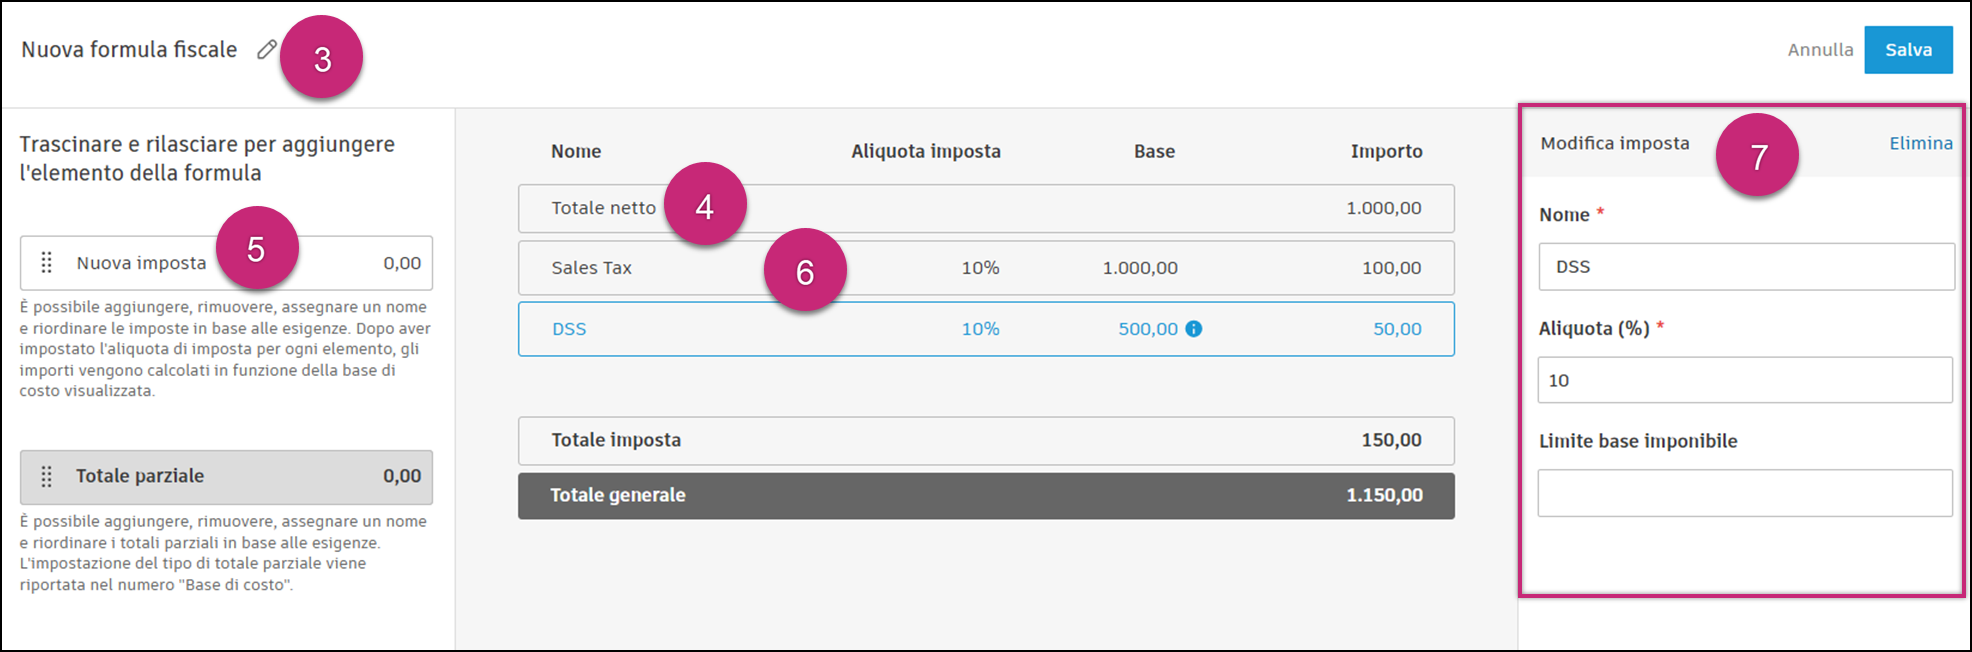Viewport: 1972px width, 652px height.
Task: Grab the drag handle of Nuova imposta
Action: click(46, 263)
